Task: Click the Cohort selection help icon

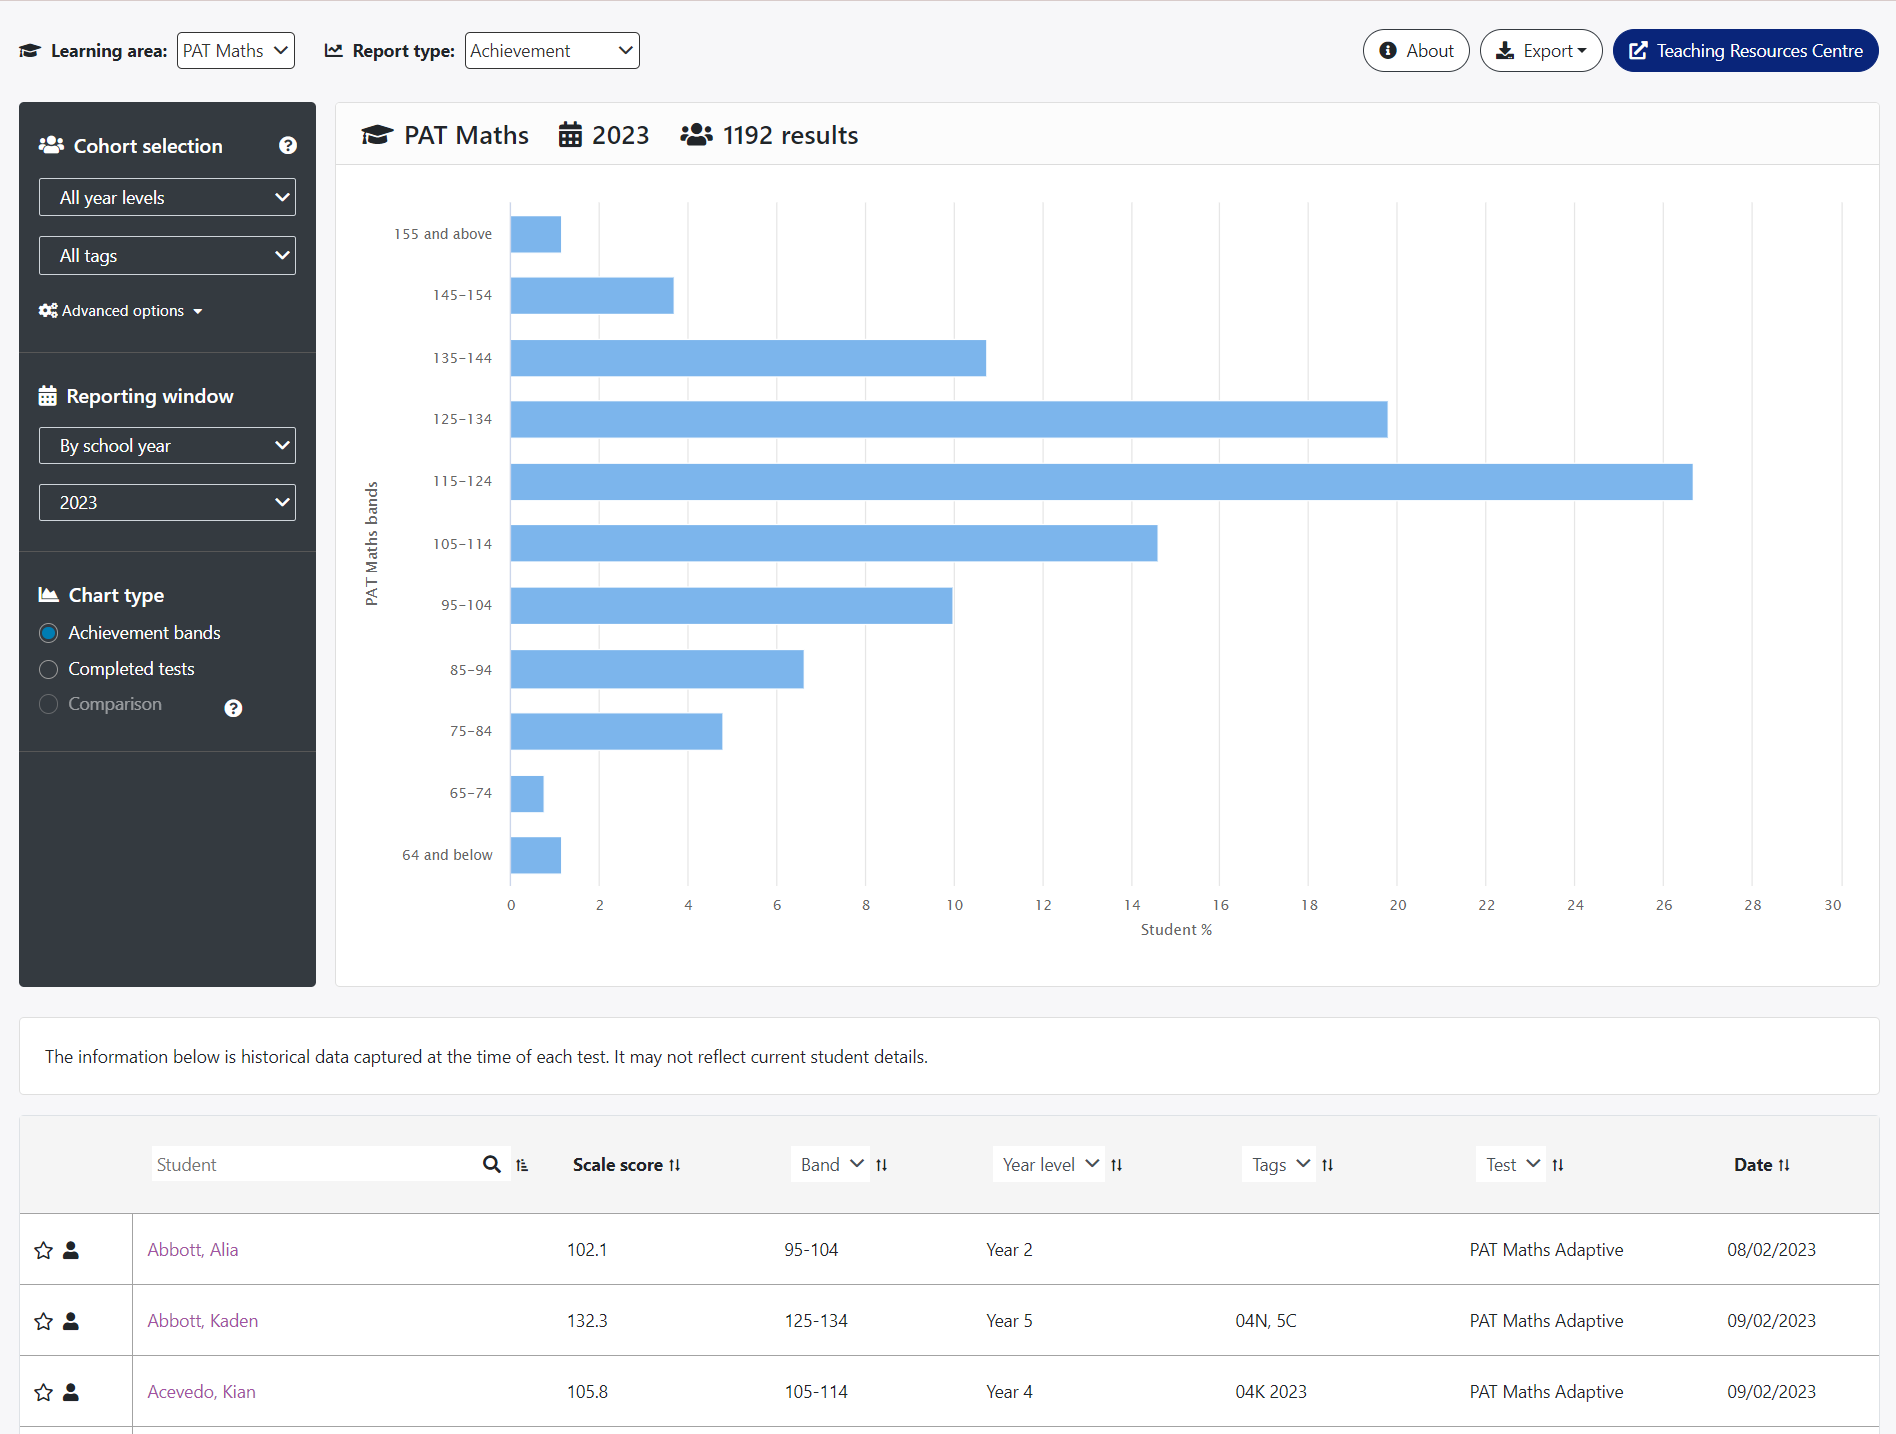Action: point(288,146)
